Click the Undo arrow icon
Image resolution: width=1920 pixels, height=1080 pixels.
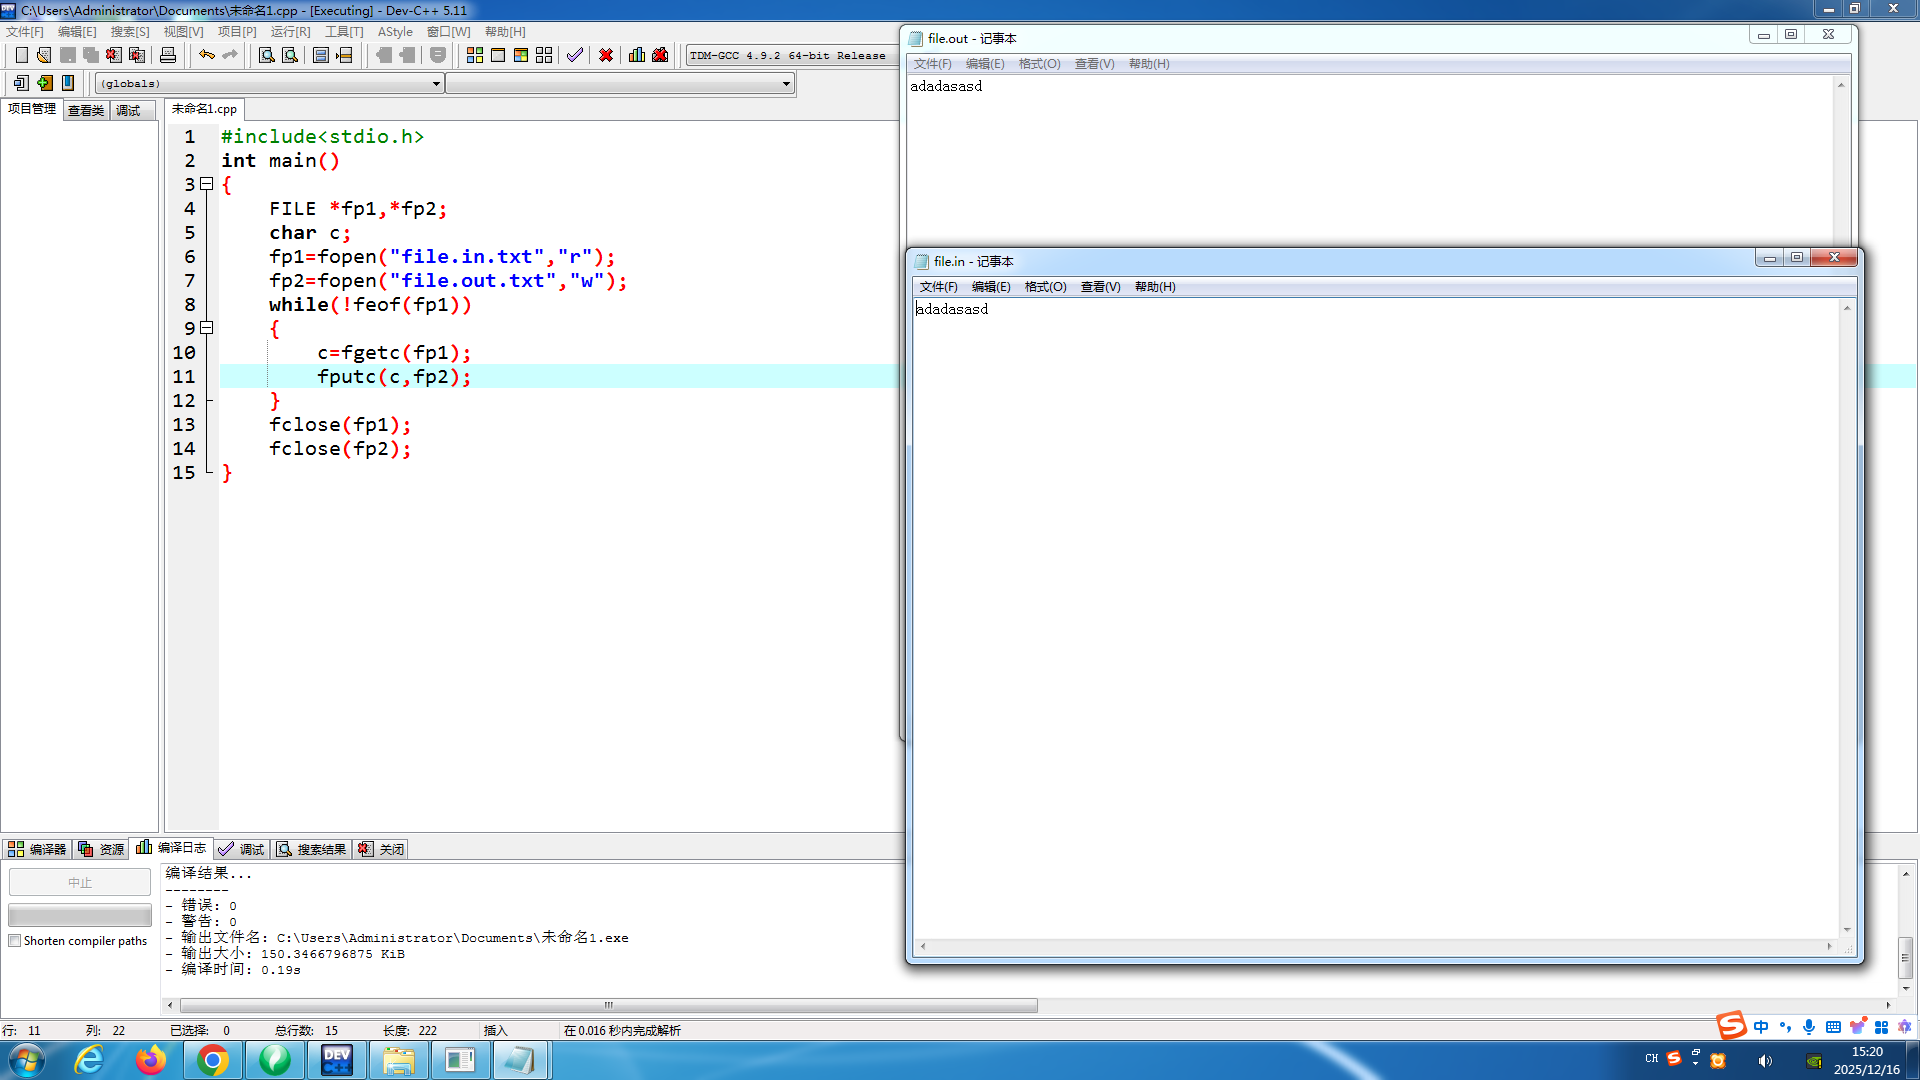click(207, 55)
